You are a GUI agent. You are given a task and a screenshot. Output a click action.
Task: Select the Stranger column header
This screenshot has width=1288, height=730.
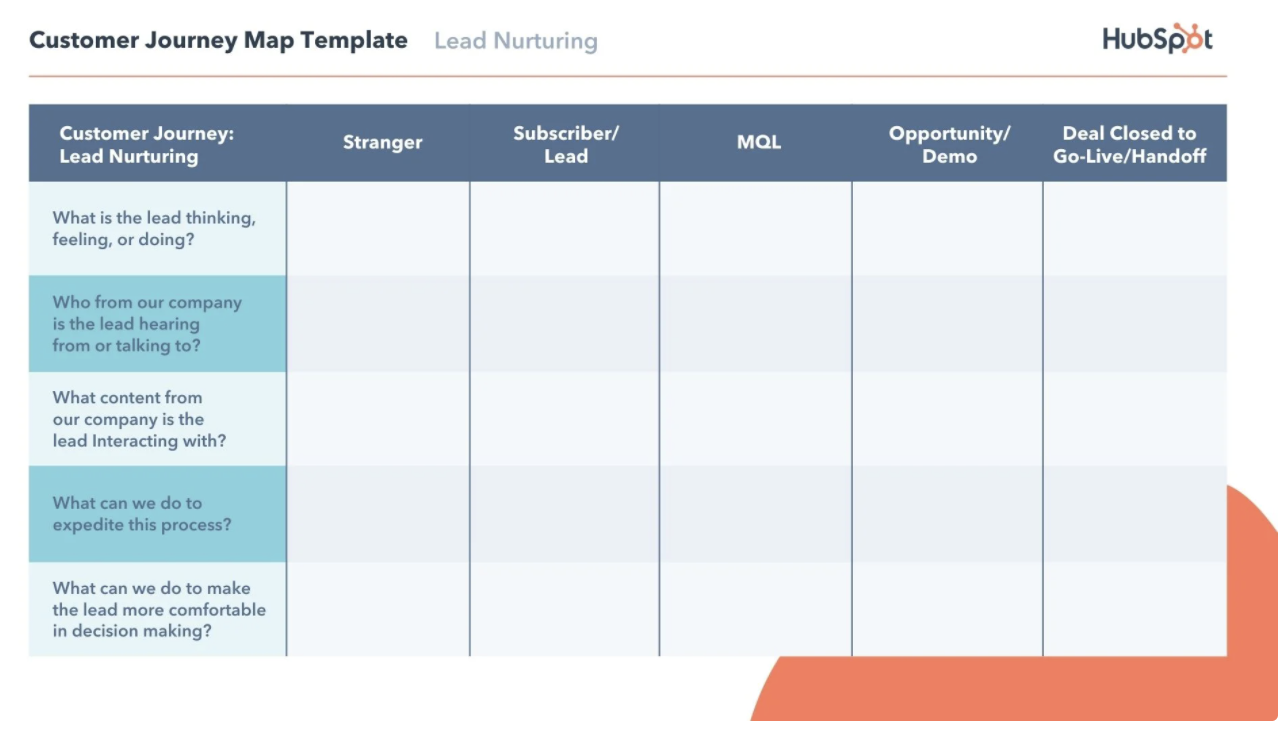(x=382, y=143)
